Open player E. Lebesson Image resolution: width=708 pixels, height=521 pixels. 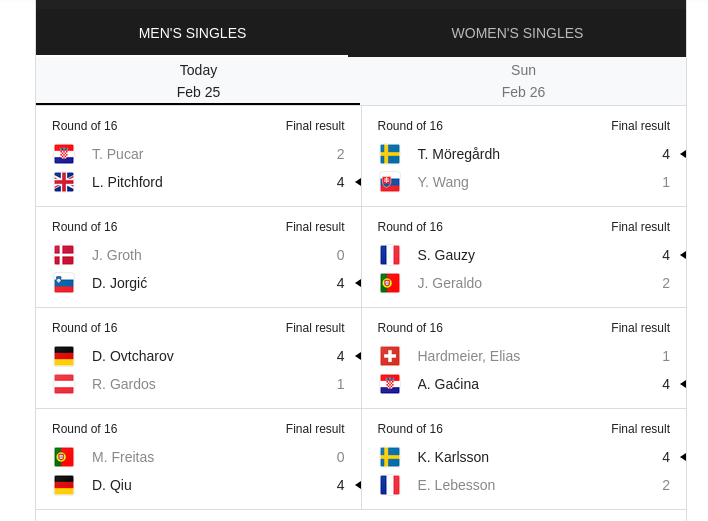pos(456,485)
